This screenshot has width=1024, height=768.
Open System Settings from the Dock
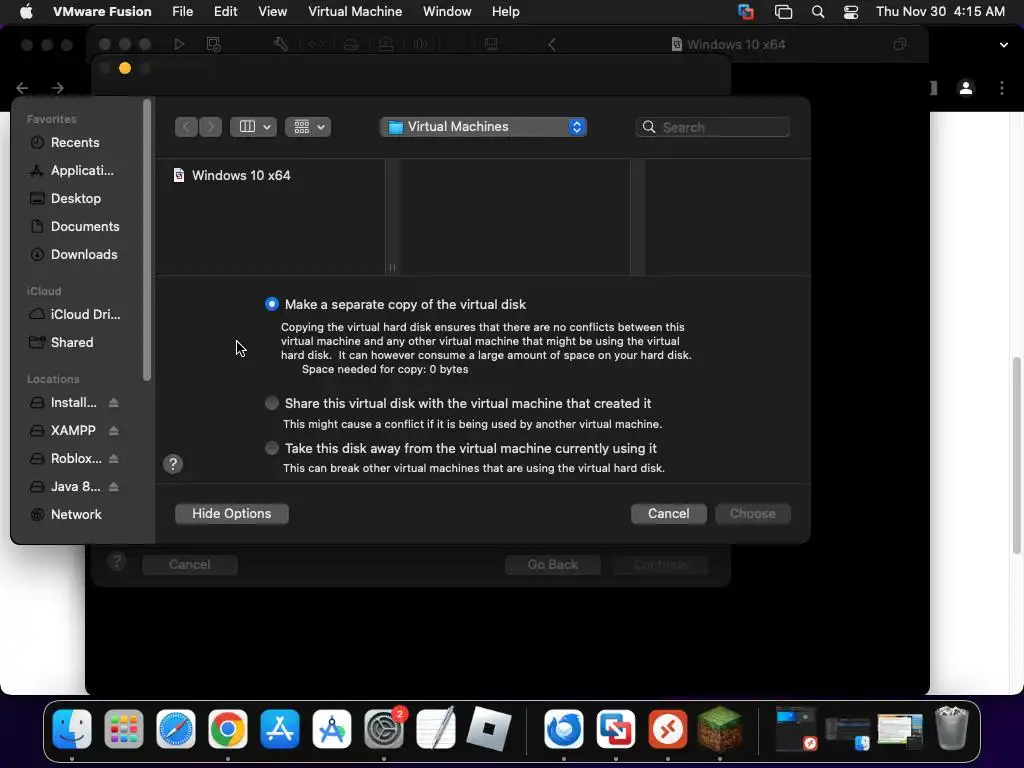[x=384, y=729]
